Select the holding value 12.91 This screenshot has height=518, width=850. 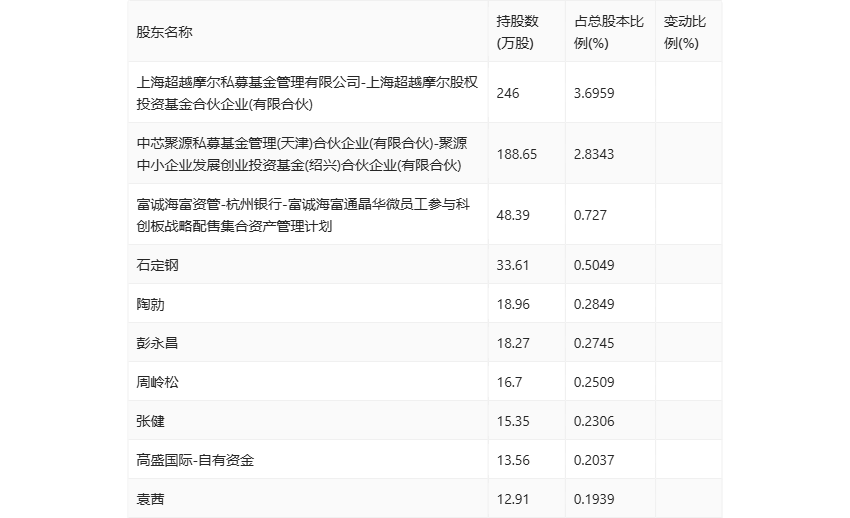[x=513, y=499]
